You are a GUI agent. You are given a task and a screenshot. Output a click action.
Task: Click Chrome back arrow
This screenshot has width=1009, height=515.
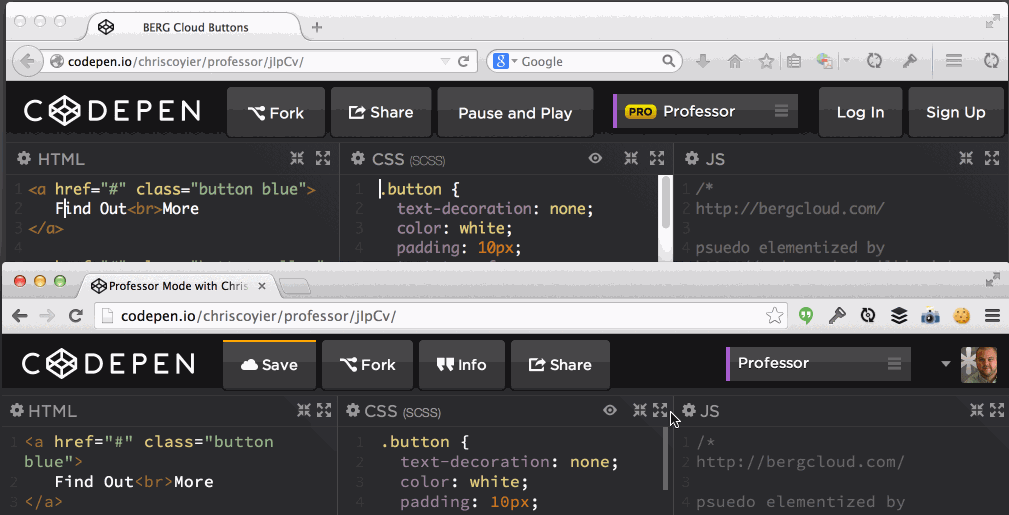tap(20, 315)
